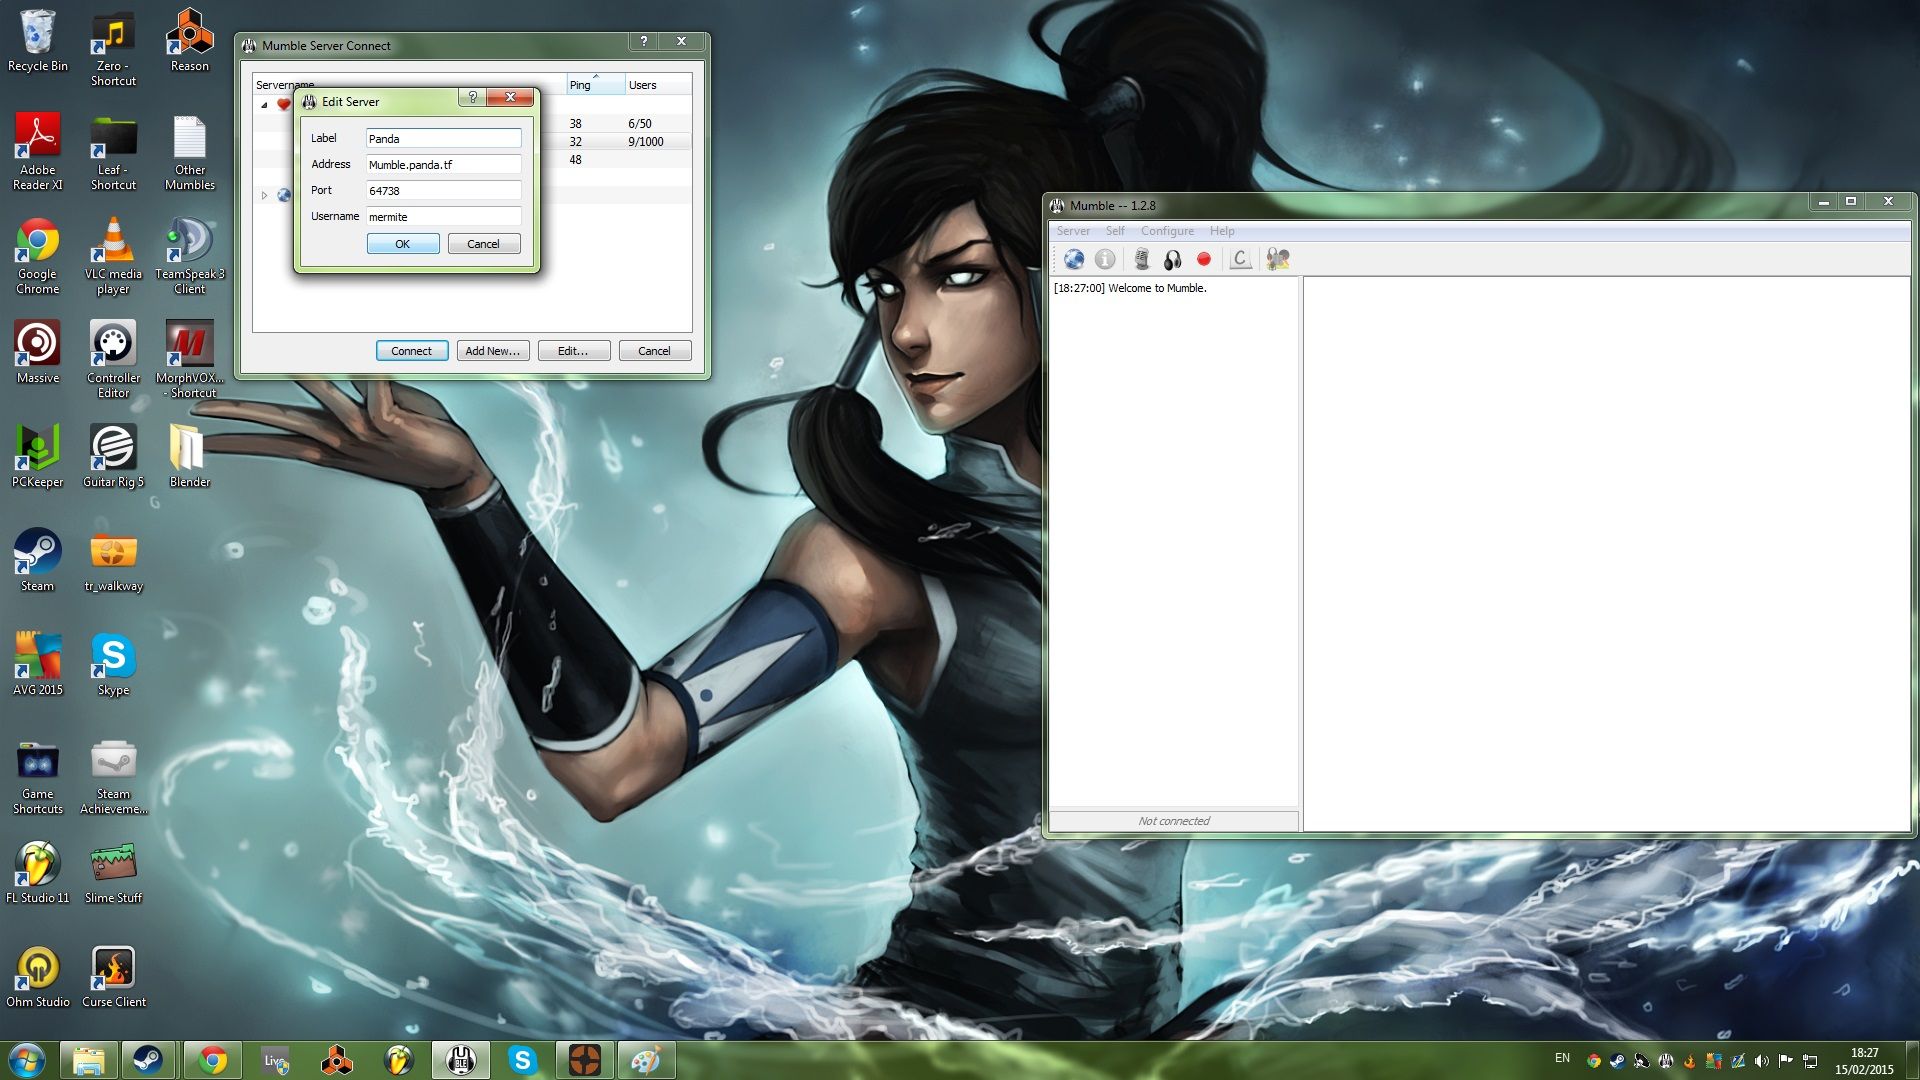Open the Configure menu
Image resolution: width=1920 pixels, height=1080 pixels.
[1167, 231]
